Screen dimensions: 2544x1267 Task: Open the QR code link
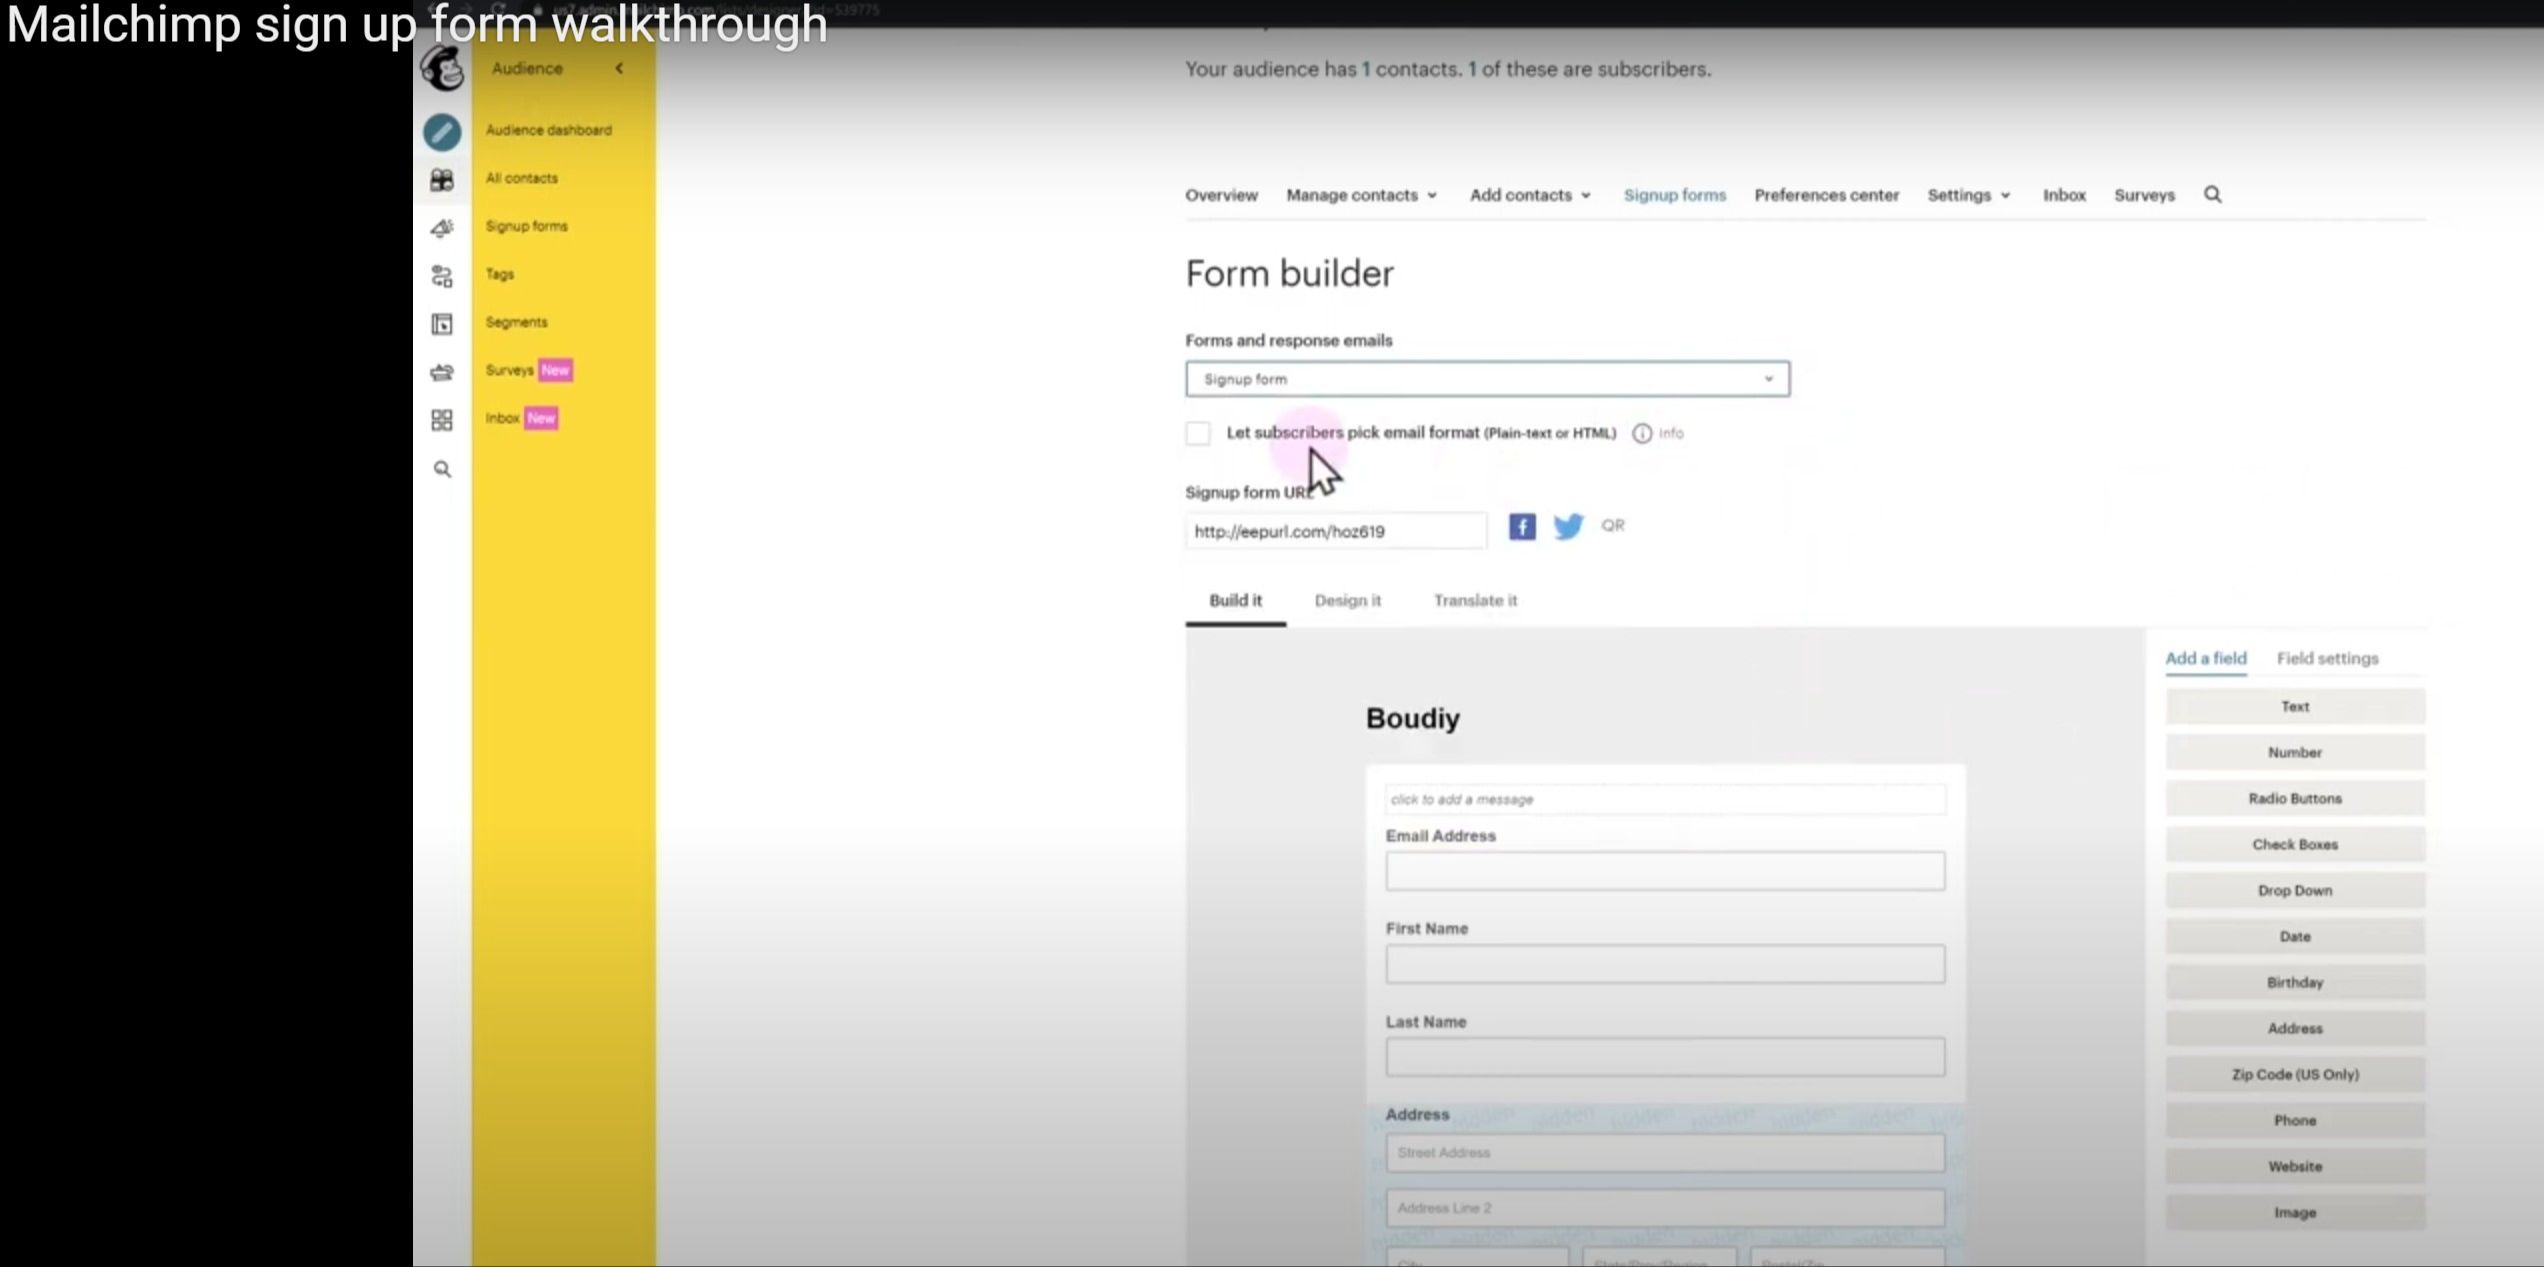tap(1612, 525)
